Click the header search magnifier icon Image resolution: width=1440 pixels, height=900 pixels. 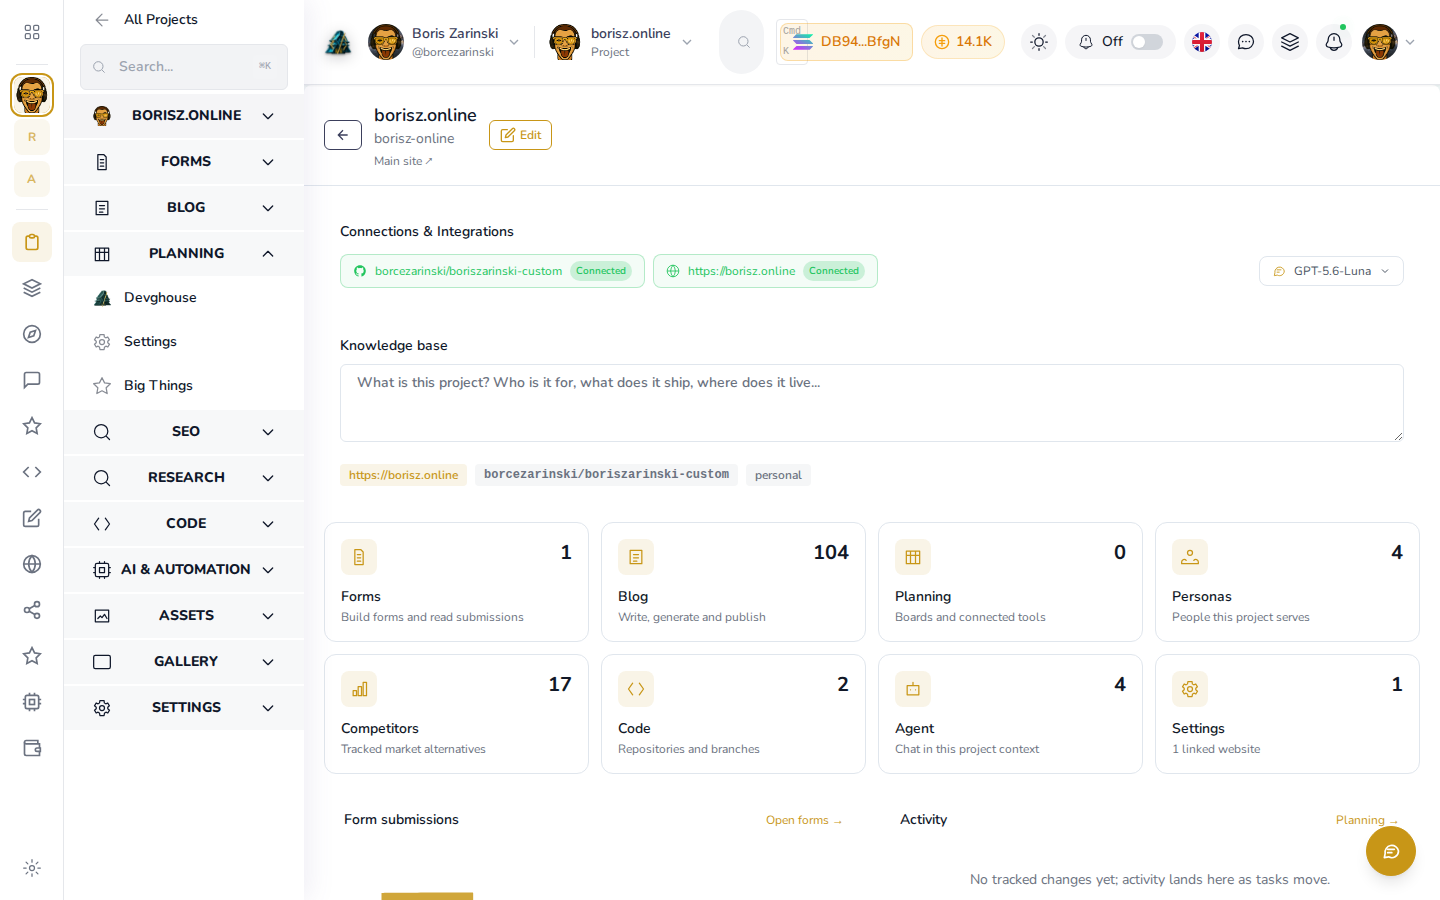[x=743, y=42]
